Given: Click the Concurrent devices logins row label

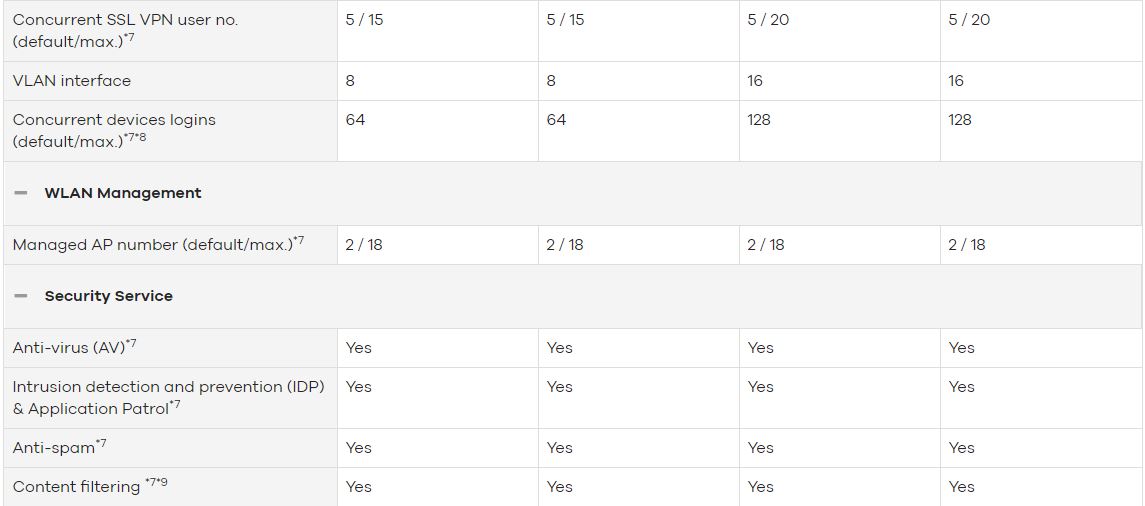Looking at the screenshot, I should click(114, 120).
